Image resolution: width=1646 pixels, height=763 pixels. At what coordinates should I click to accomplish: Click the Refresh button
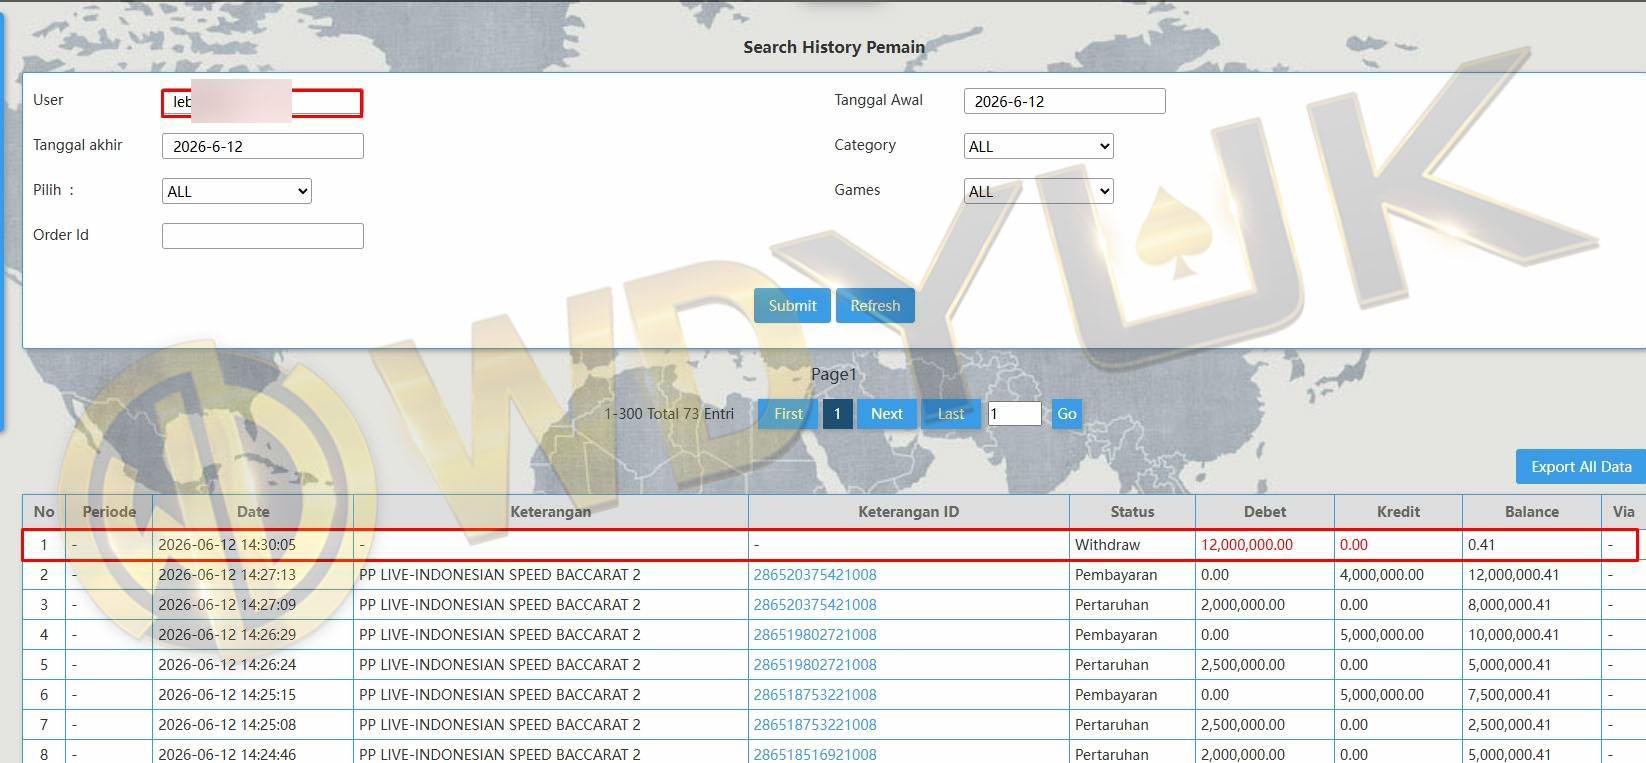[x=875, y=306]
